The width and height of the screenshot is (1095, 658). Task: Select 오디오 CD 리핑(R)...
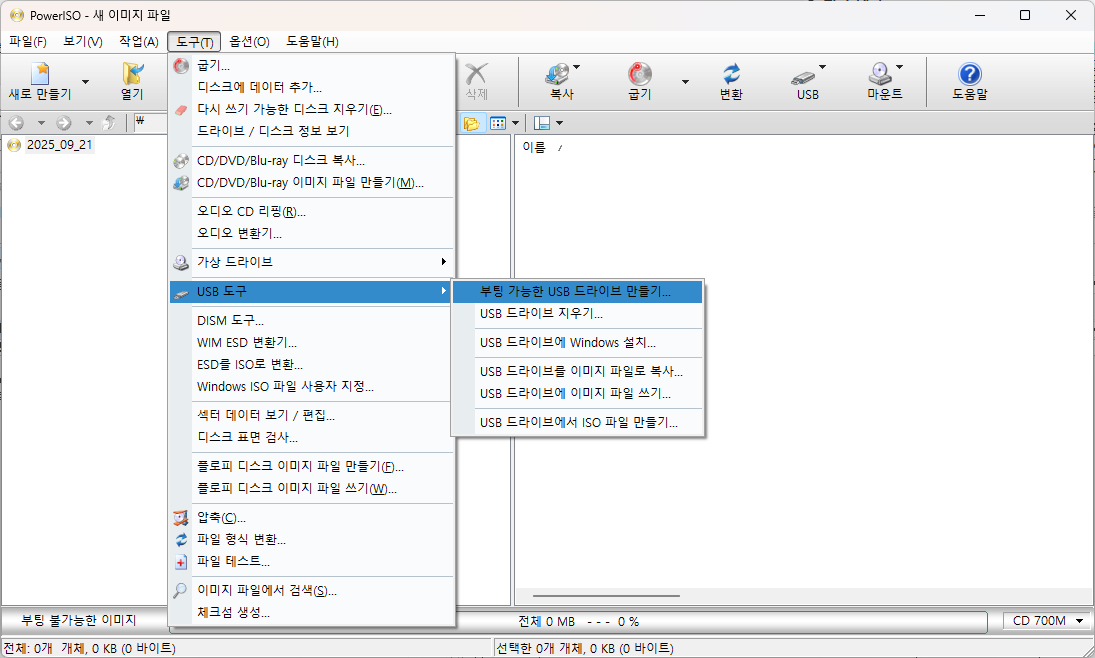point(311,212)
